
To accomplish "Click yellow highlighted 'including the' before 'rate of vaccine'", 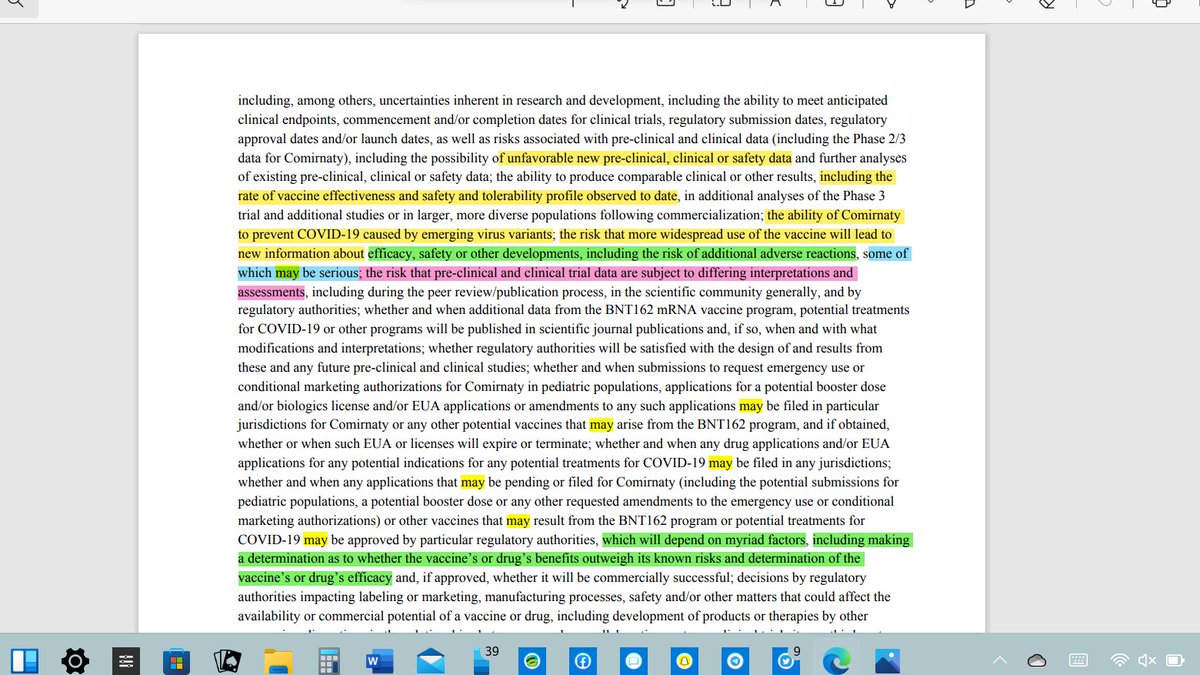I will (x=856, y=177).
